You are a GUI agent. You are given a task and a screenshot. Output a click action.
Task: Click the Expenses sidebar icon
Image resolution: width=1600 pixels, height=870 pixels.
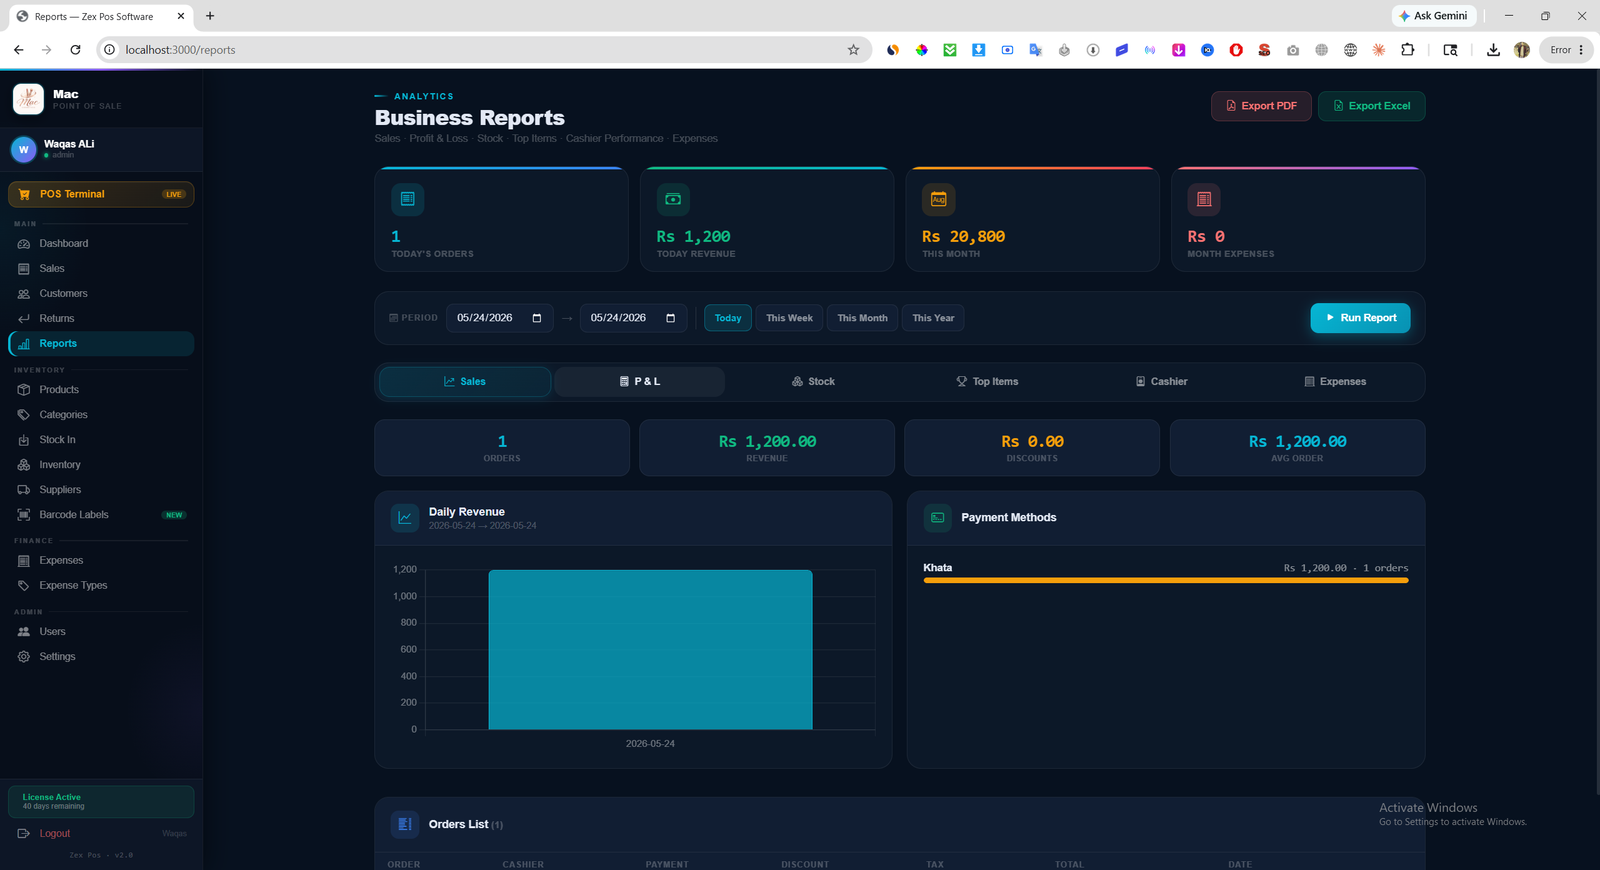pyautogui.click(x=24, y=561)
